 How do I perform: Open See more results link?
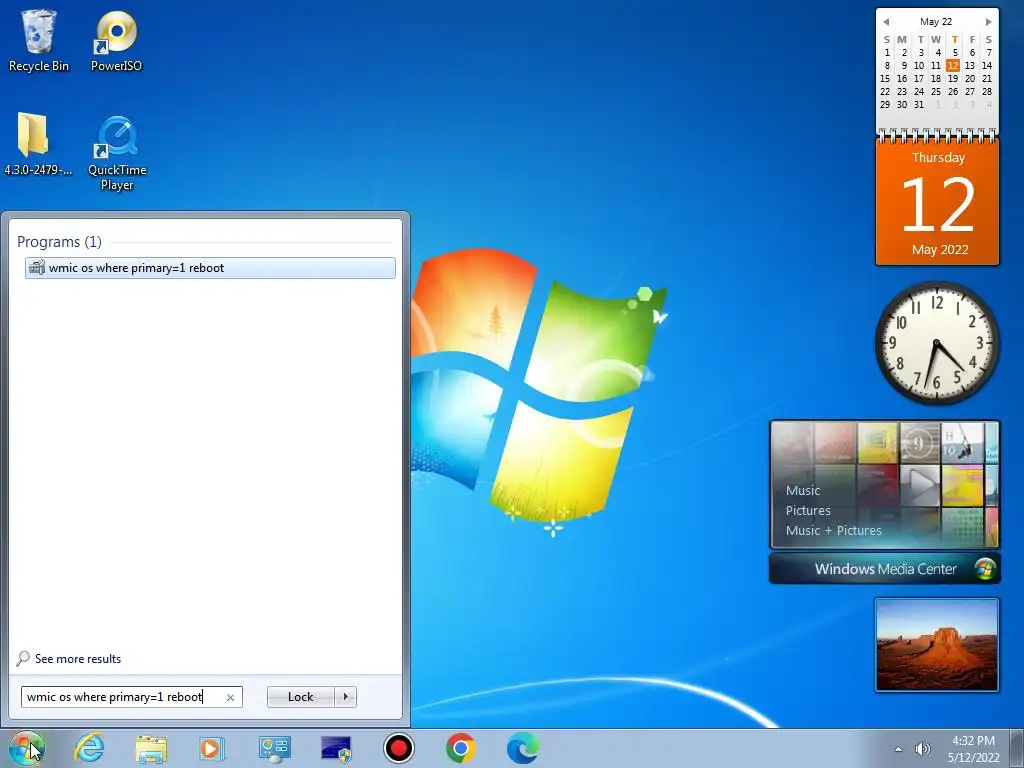tap(78, 659)
